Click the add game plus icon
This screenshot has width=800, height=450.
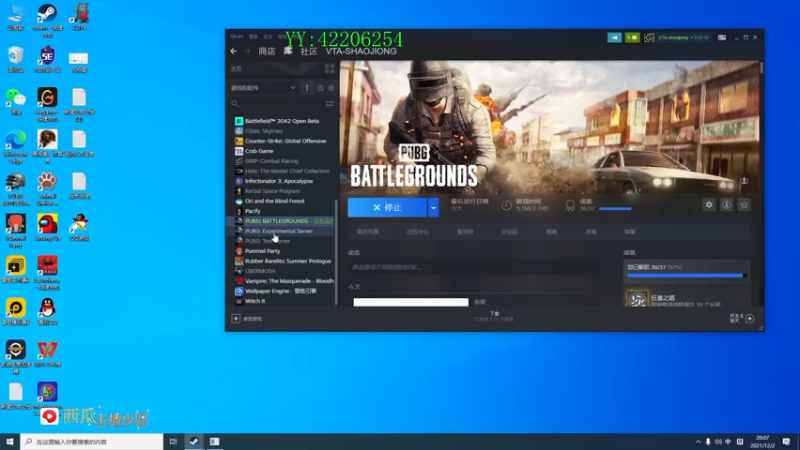(236, 318)
